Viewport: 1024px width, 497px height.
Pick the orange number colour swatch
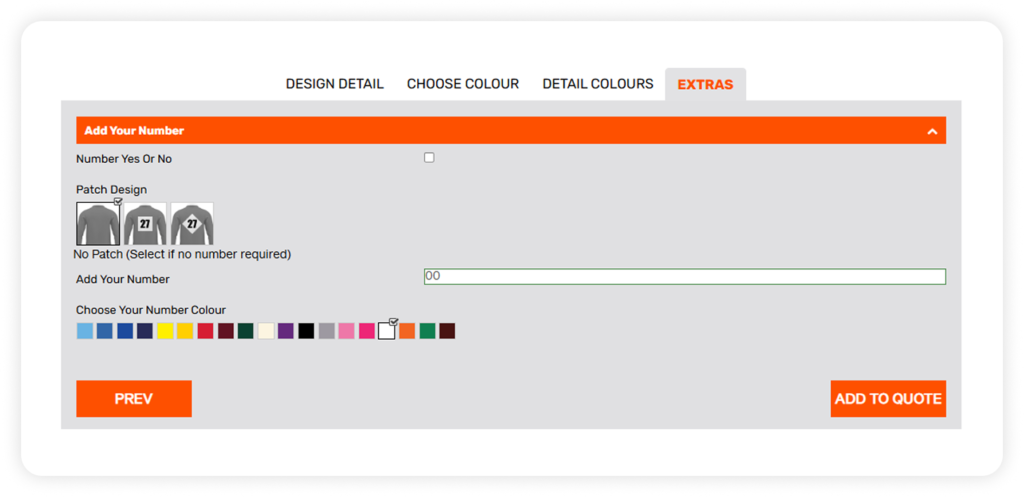click(x=407, y=331)
